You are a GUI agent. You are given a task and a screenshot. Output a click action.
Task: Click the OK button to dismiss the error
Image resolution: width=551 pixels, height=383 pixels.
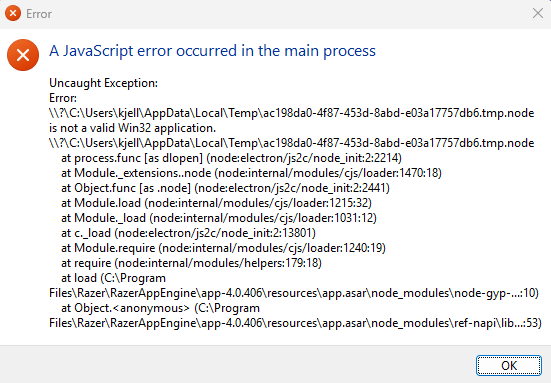pos(508,365)
